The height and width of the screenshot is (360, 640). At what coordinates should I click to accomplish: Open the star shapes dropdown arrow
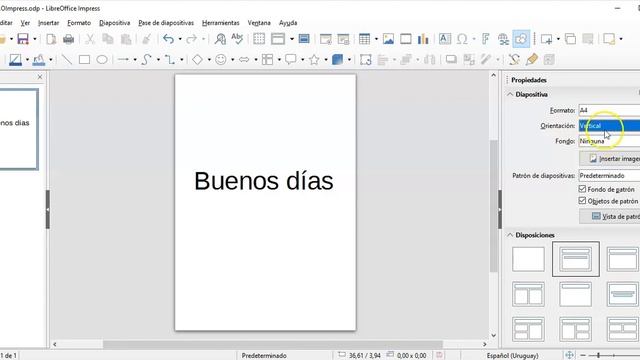[x=326, y=60]
